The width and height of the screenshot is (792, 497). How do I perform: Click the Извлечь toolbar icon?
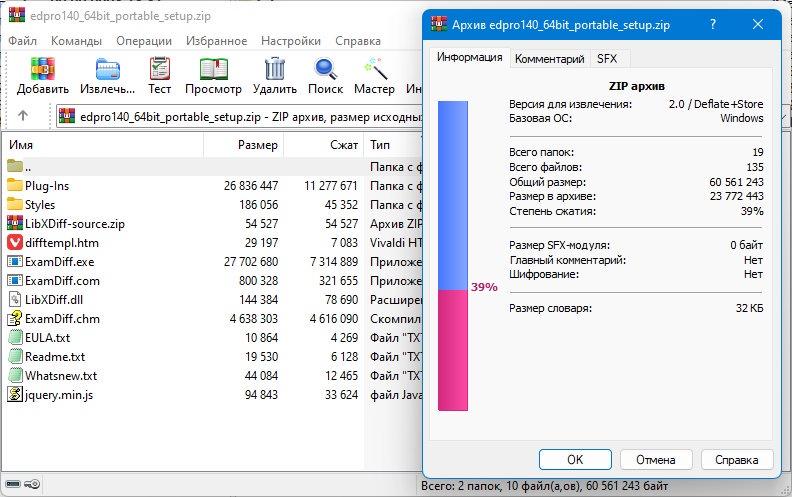(108, 69)
